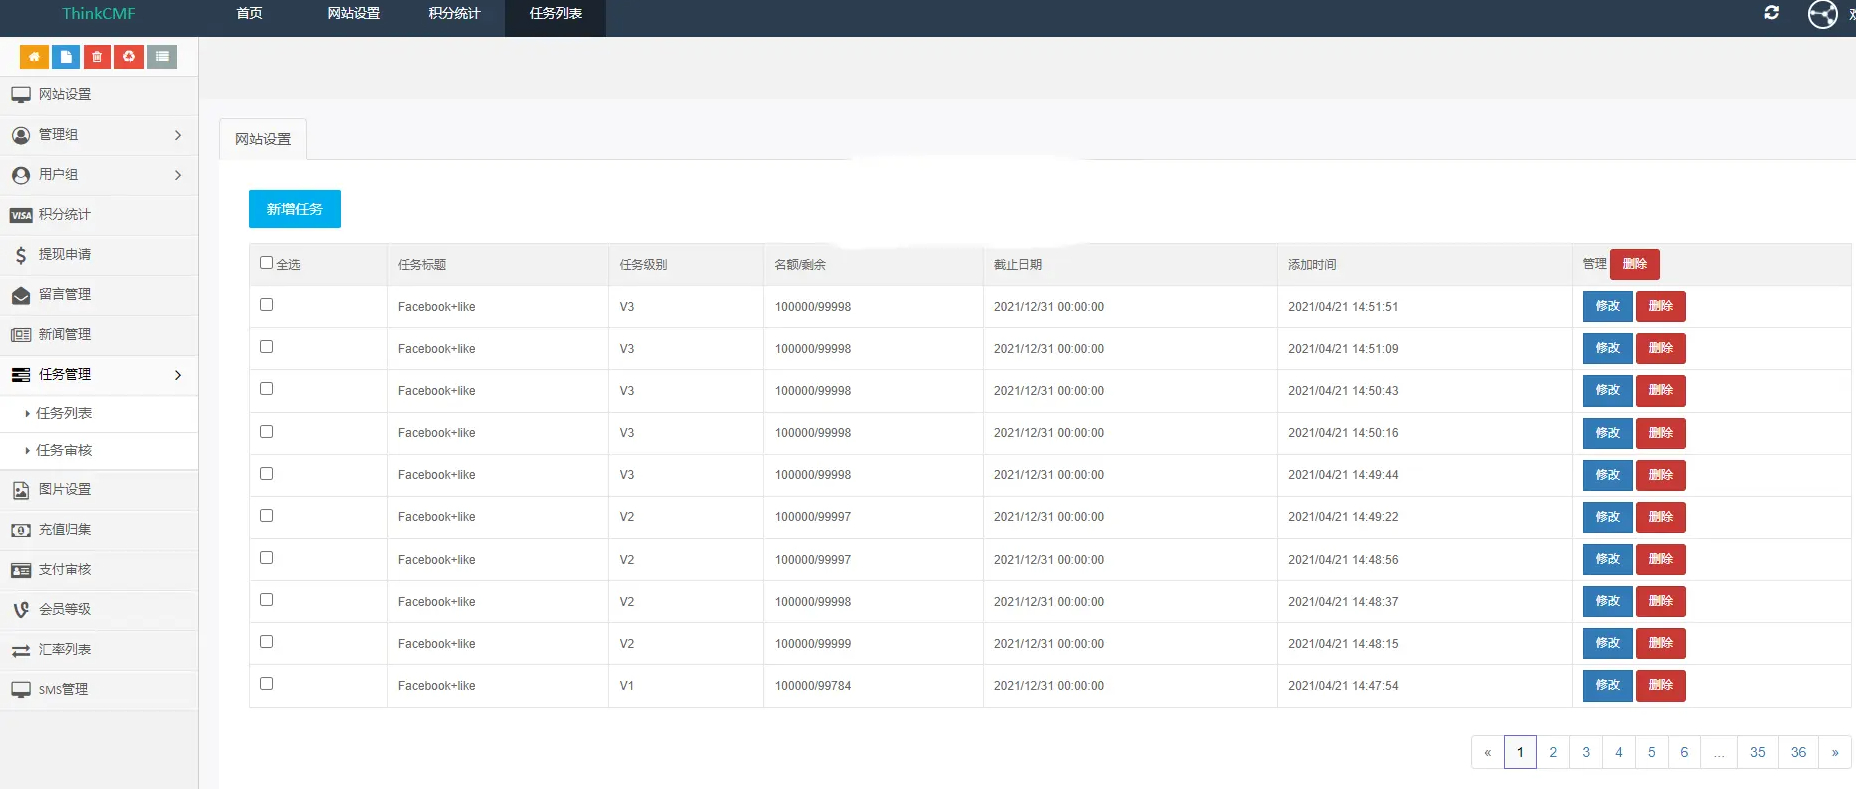Click the VISA card icon for 积分统计
The image size is (1856, 789).
point(21,215)
